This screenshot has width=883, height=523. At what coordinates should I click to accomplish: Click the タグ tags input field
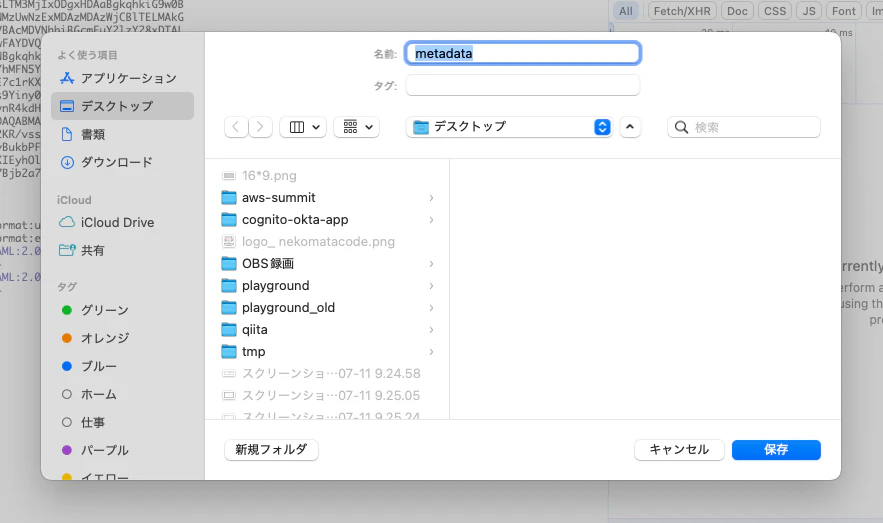pyautogui.click(x=523, y=85)
